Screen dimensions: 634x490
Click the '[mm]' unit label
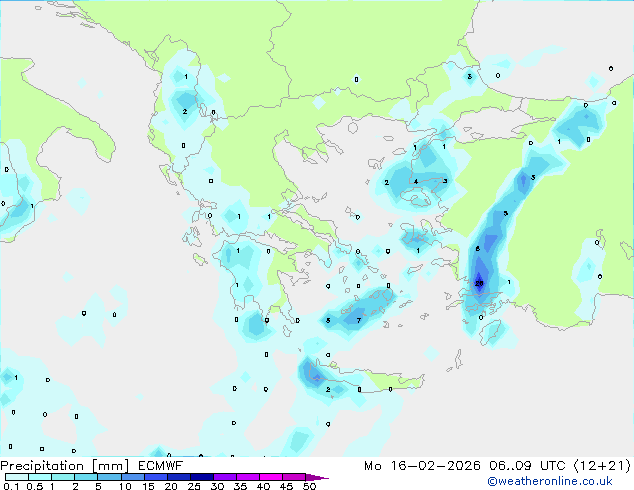pyautogui.click(x=111, y=466)
